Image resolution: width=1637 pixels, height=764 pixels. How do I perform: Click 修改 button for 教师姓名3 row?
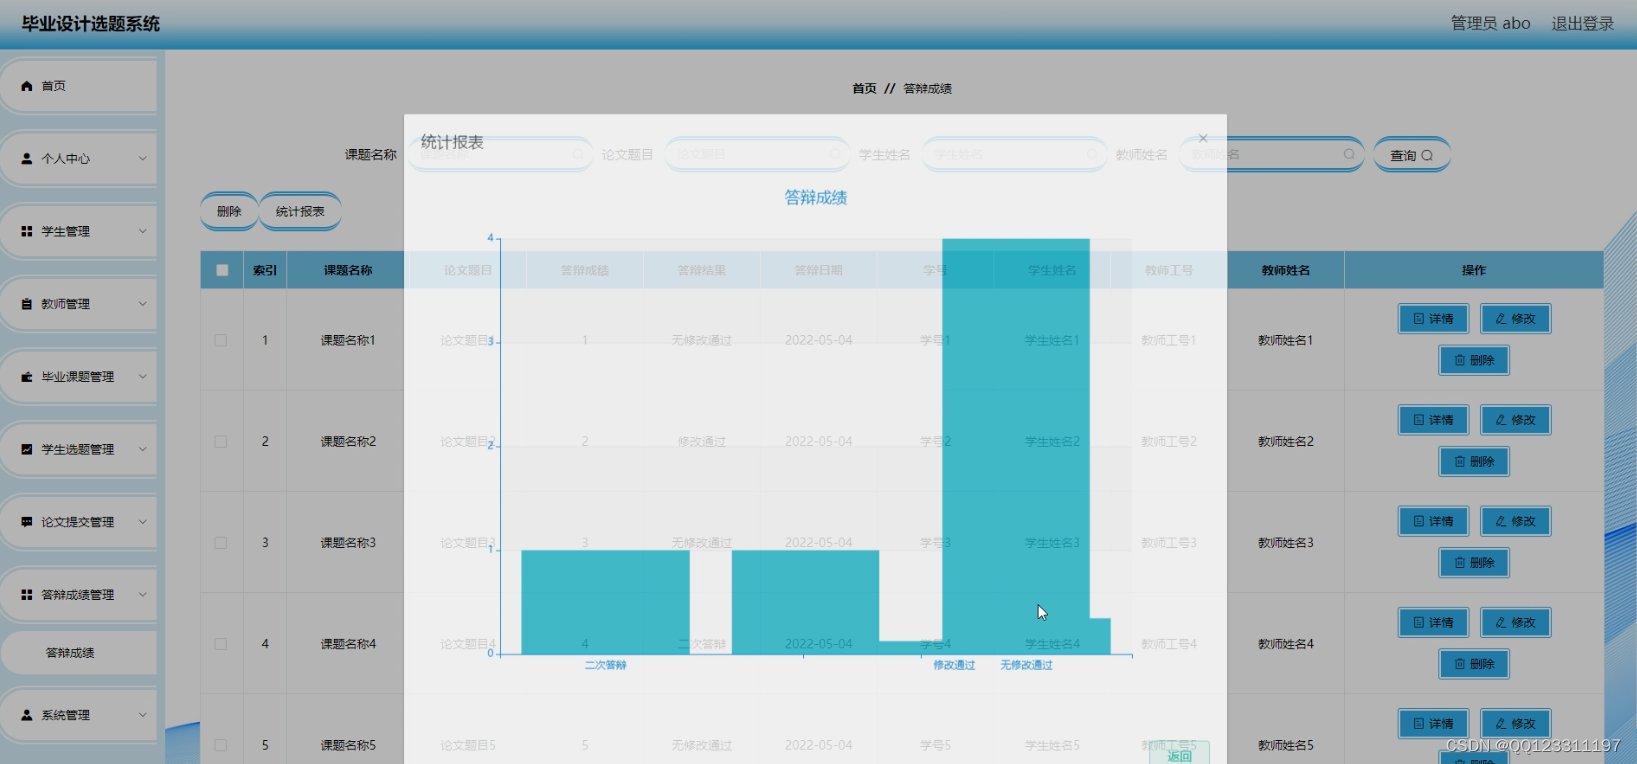coord(1516,521)
